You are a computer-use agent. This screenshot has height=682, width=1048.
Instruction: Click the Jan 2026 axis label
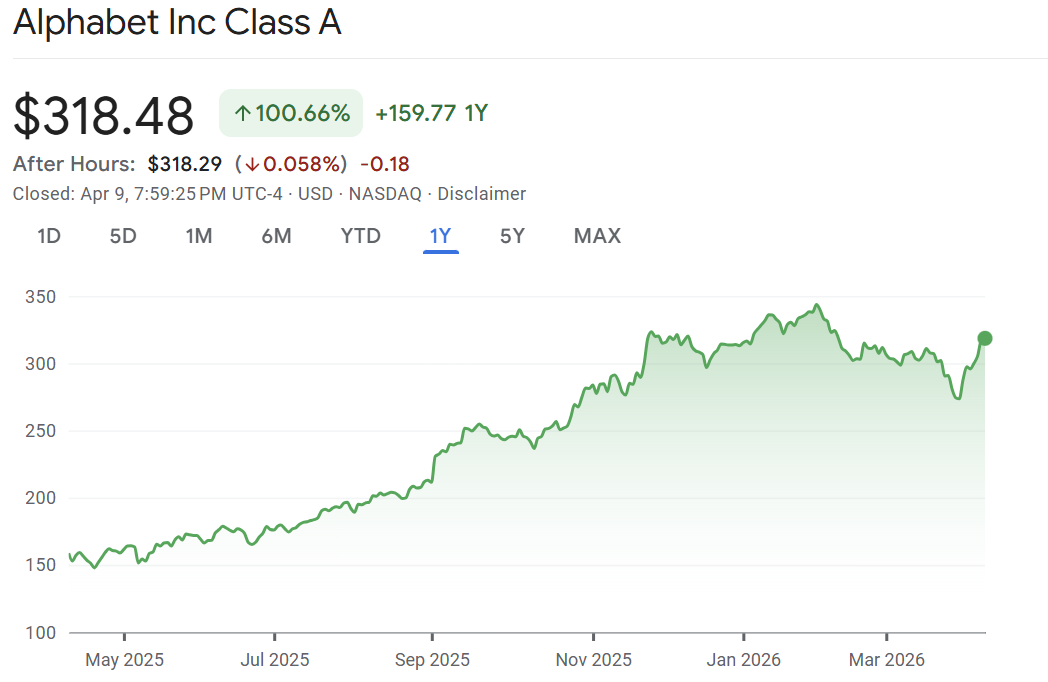744,660
